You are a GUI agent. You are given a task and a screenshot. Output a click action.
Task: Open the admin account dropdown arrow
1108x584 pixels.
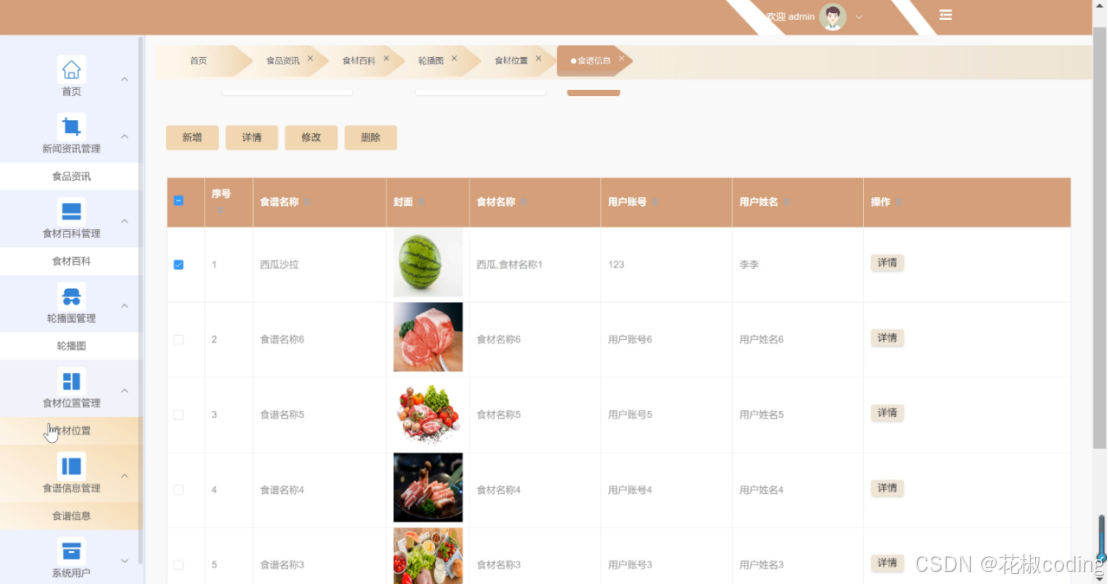click(x=859, y=17)
